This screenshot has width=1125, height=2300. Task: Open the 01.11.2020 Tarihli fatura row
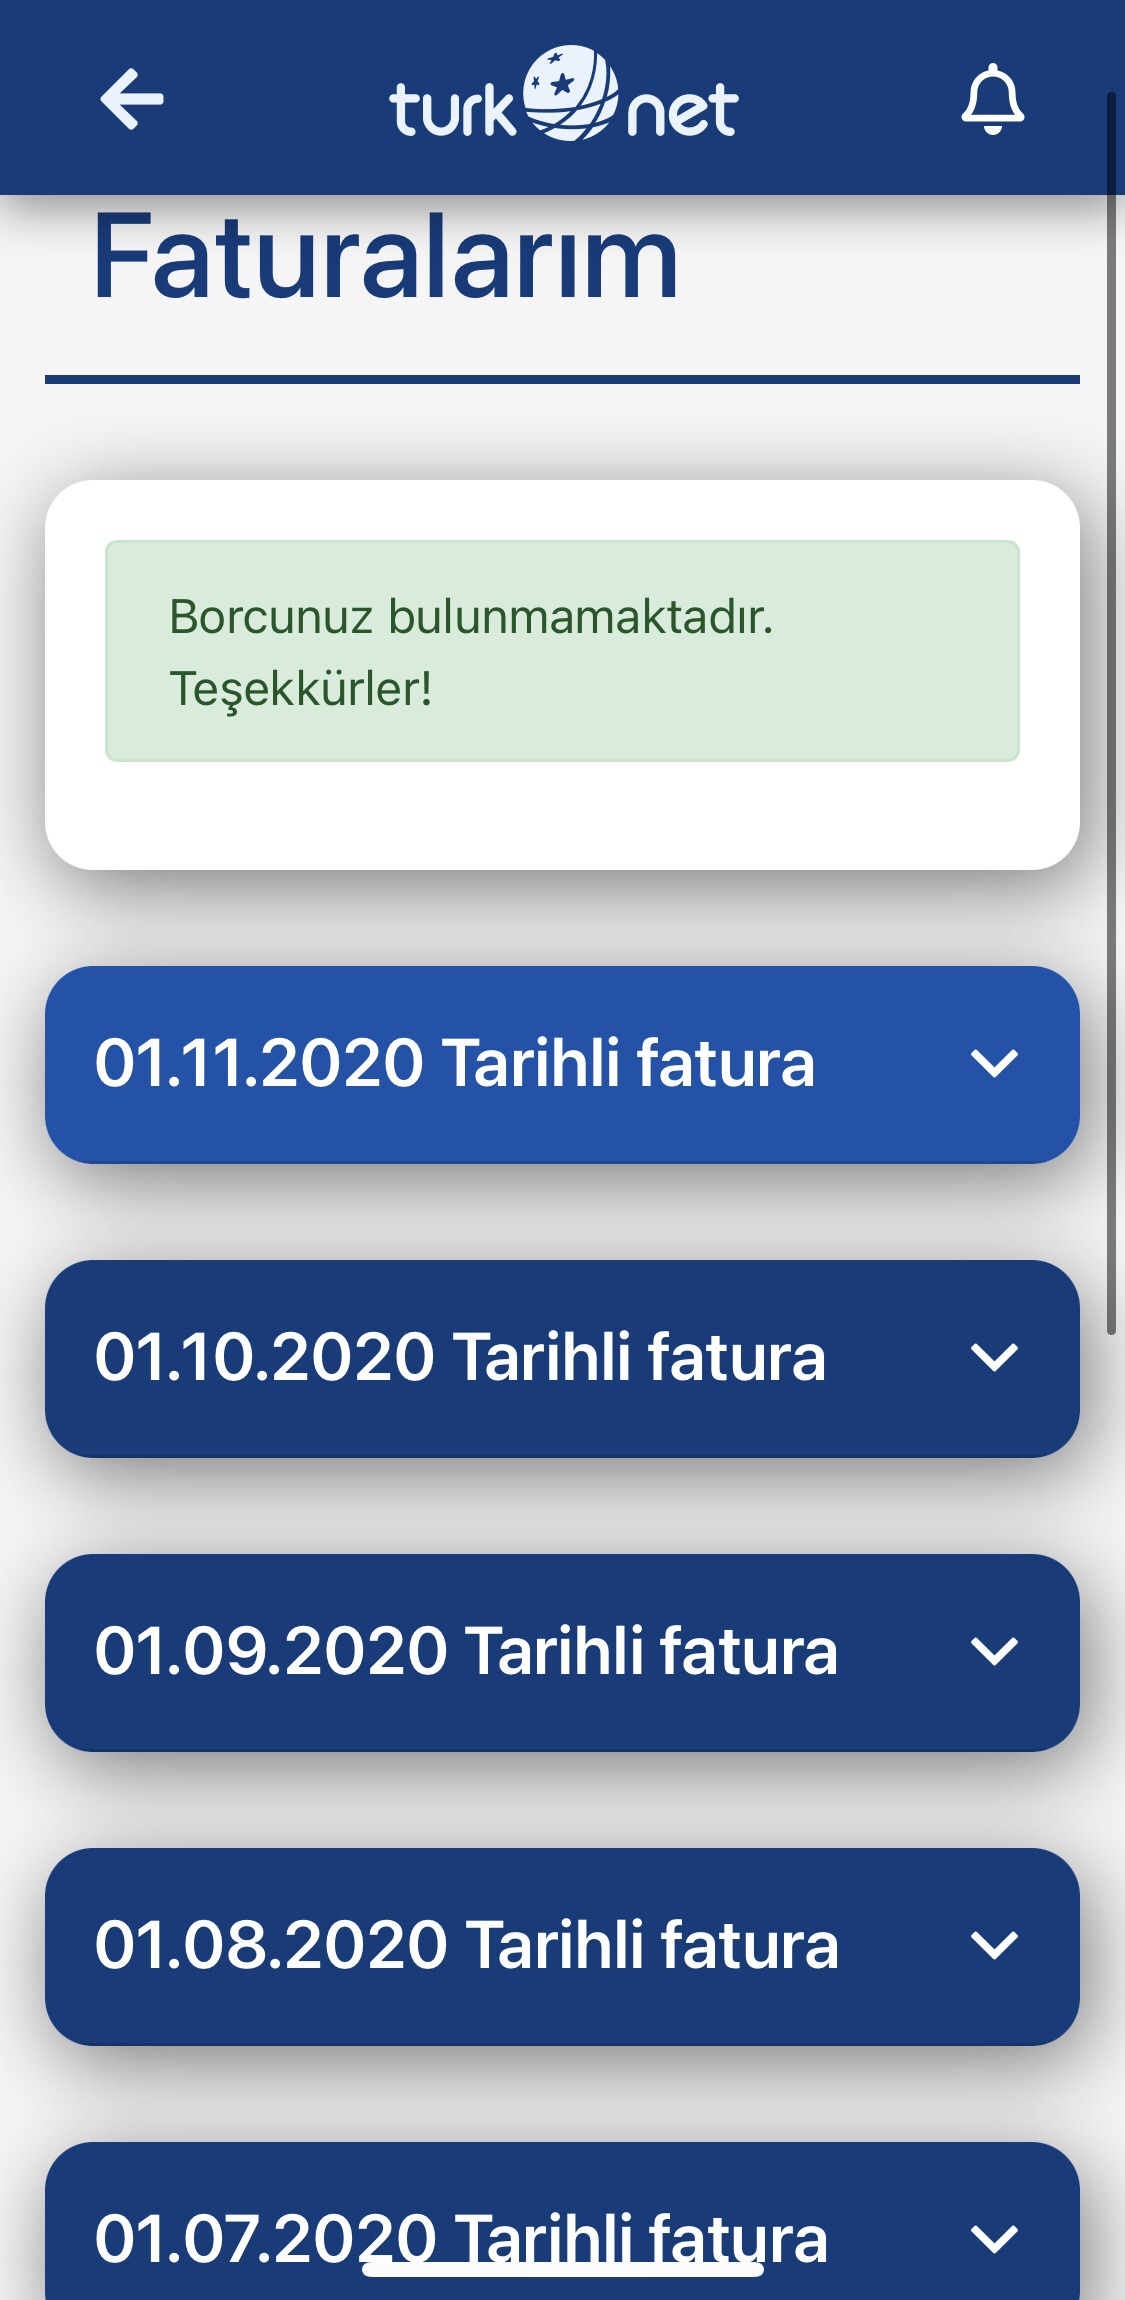click(x=562, y=1064)
